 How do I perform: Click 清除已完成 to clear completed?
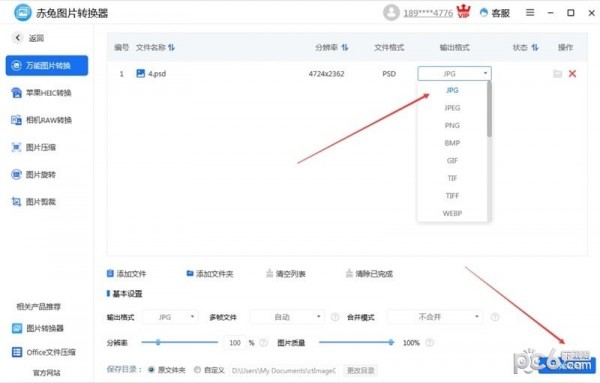369,274
